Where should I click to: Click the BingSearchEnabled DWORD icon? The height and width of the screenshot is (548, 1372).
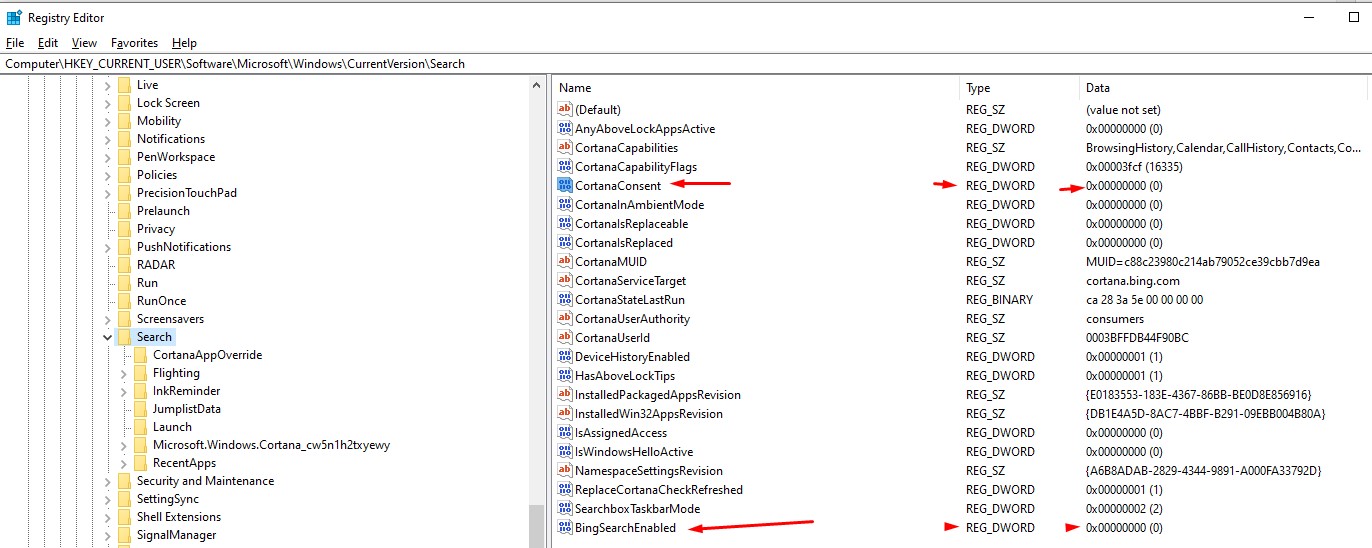[x=565, y=528]
